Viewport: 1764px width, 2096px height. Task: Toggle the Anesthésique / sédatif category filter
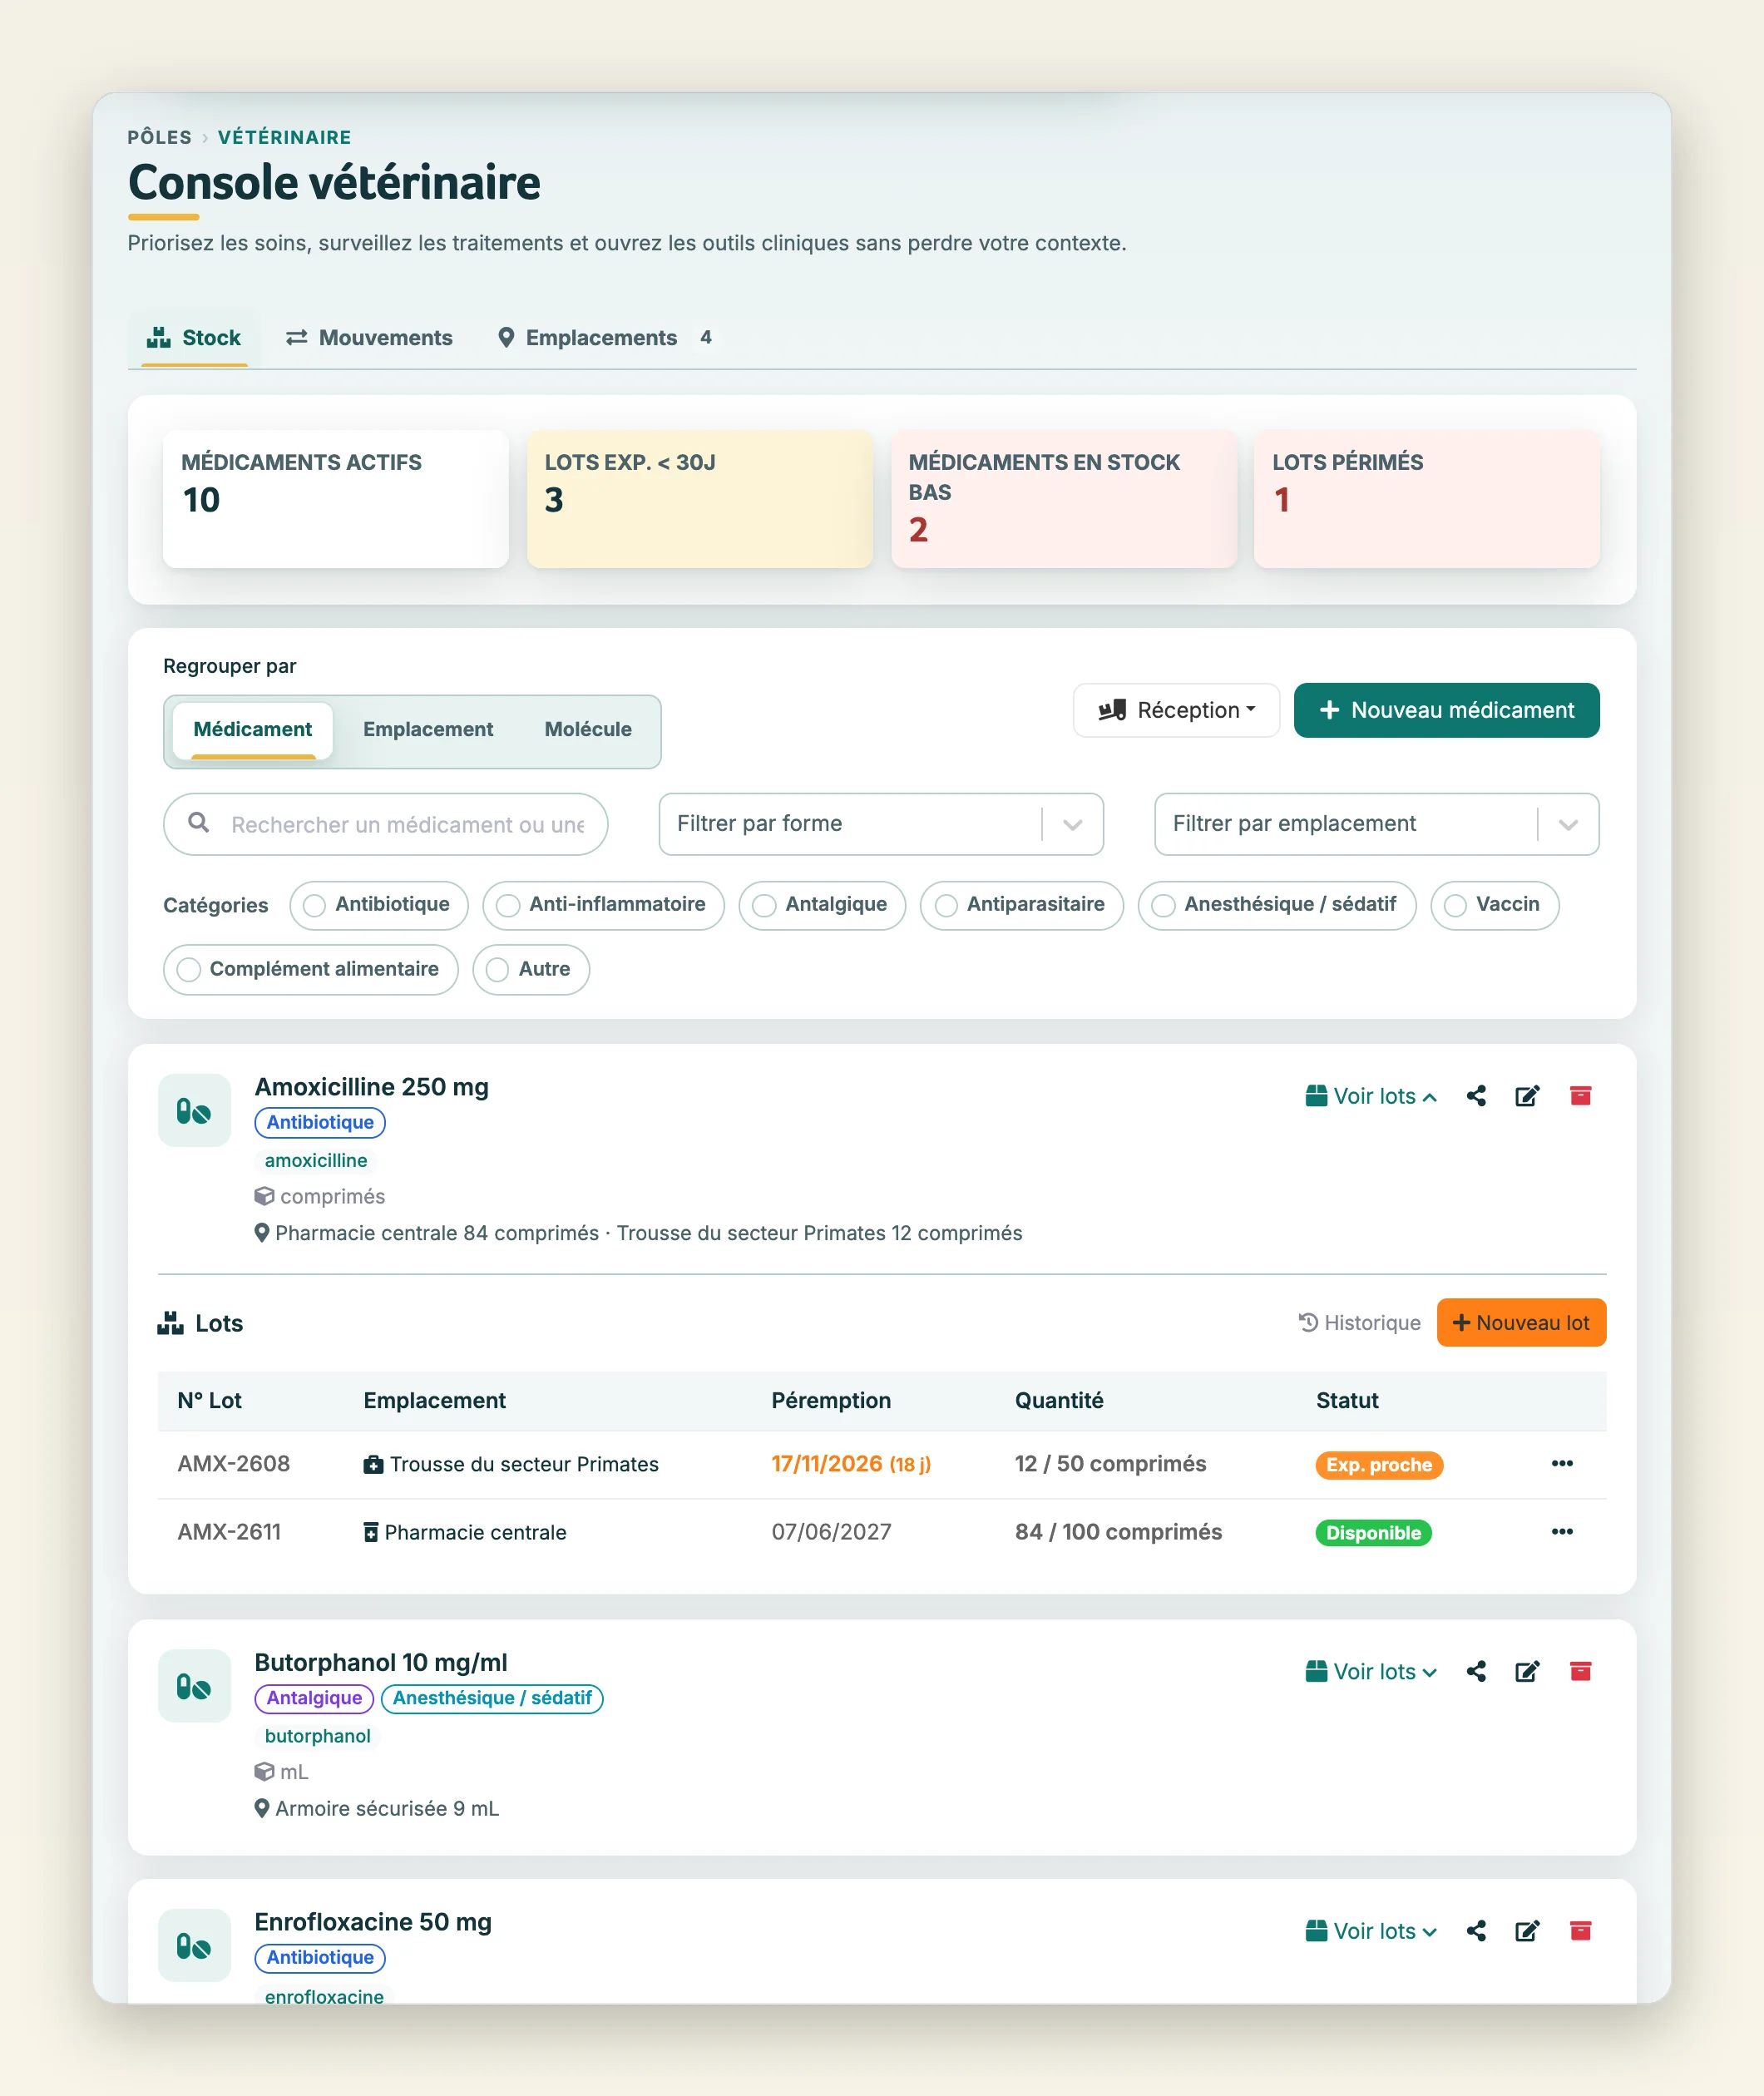point(1277,905)
